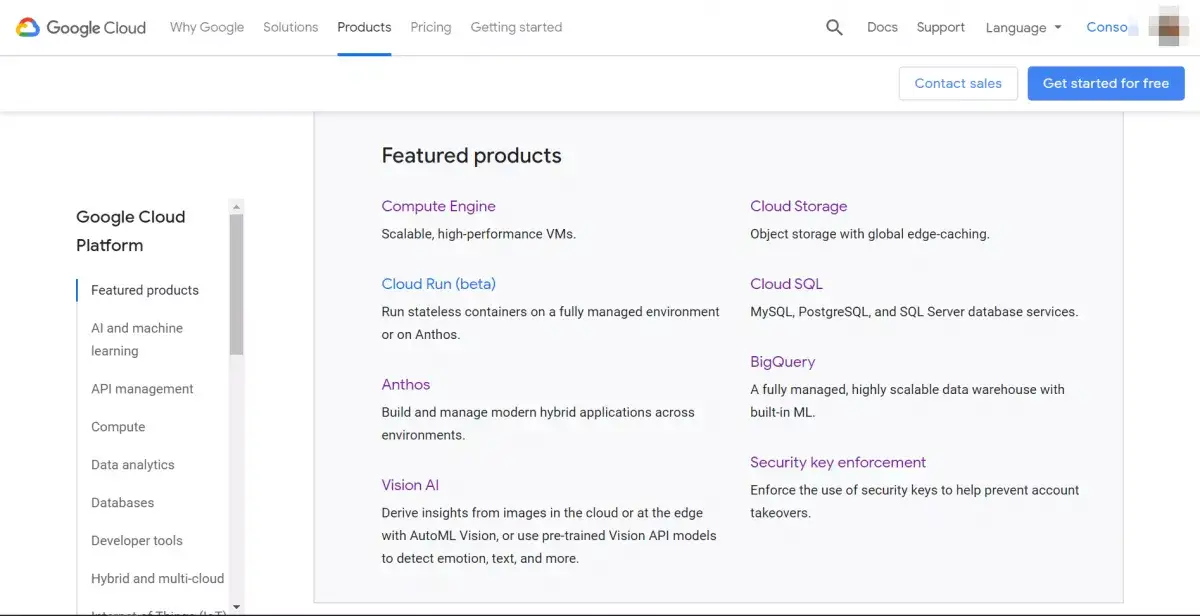
Task: Open the Cloud Storage product link
Action: point(799,206)
